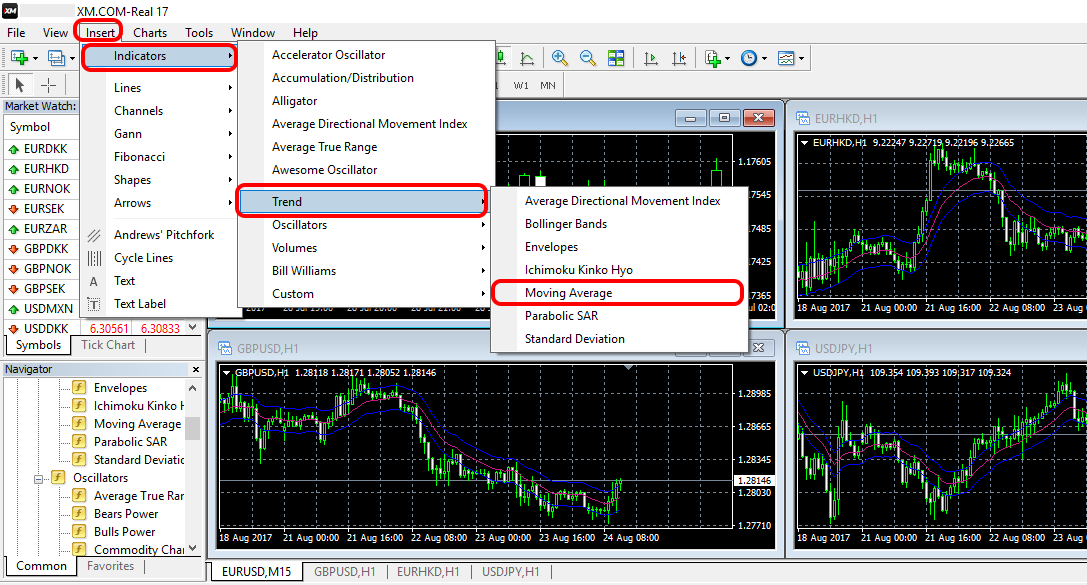Restore the front chart window size
The width and height of the screenshot is (1087, 585).
tap(724, 119)
